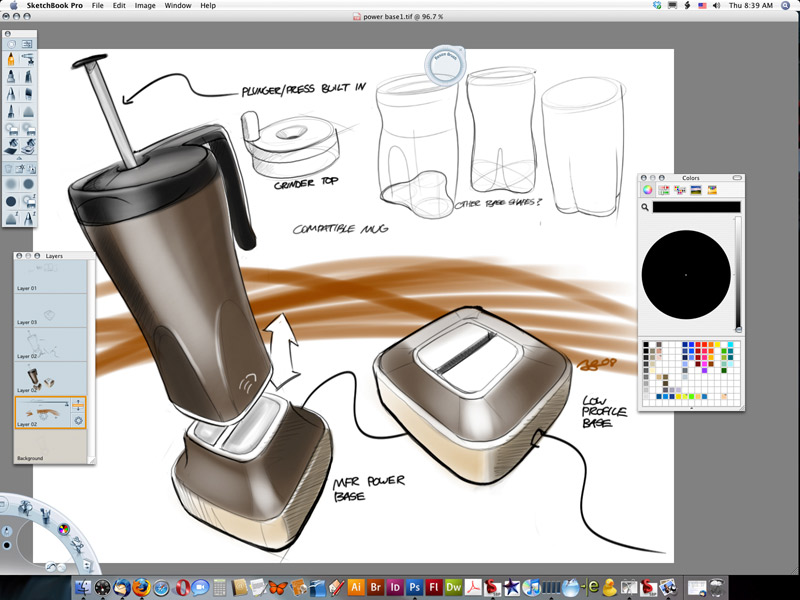Open the File menu
This screenshot has height=600, width=800.
pyautogui.click(x=97, y=6)
